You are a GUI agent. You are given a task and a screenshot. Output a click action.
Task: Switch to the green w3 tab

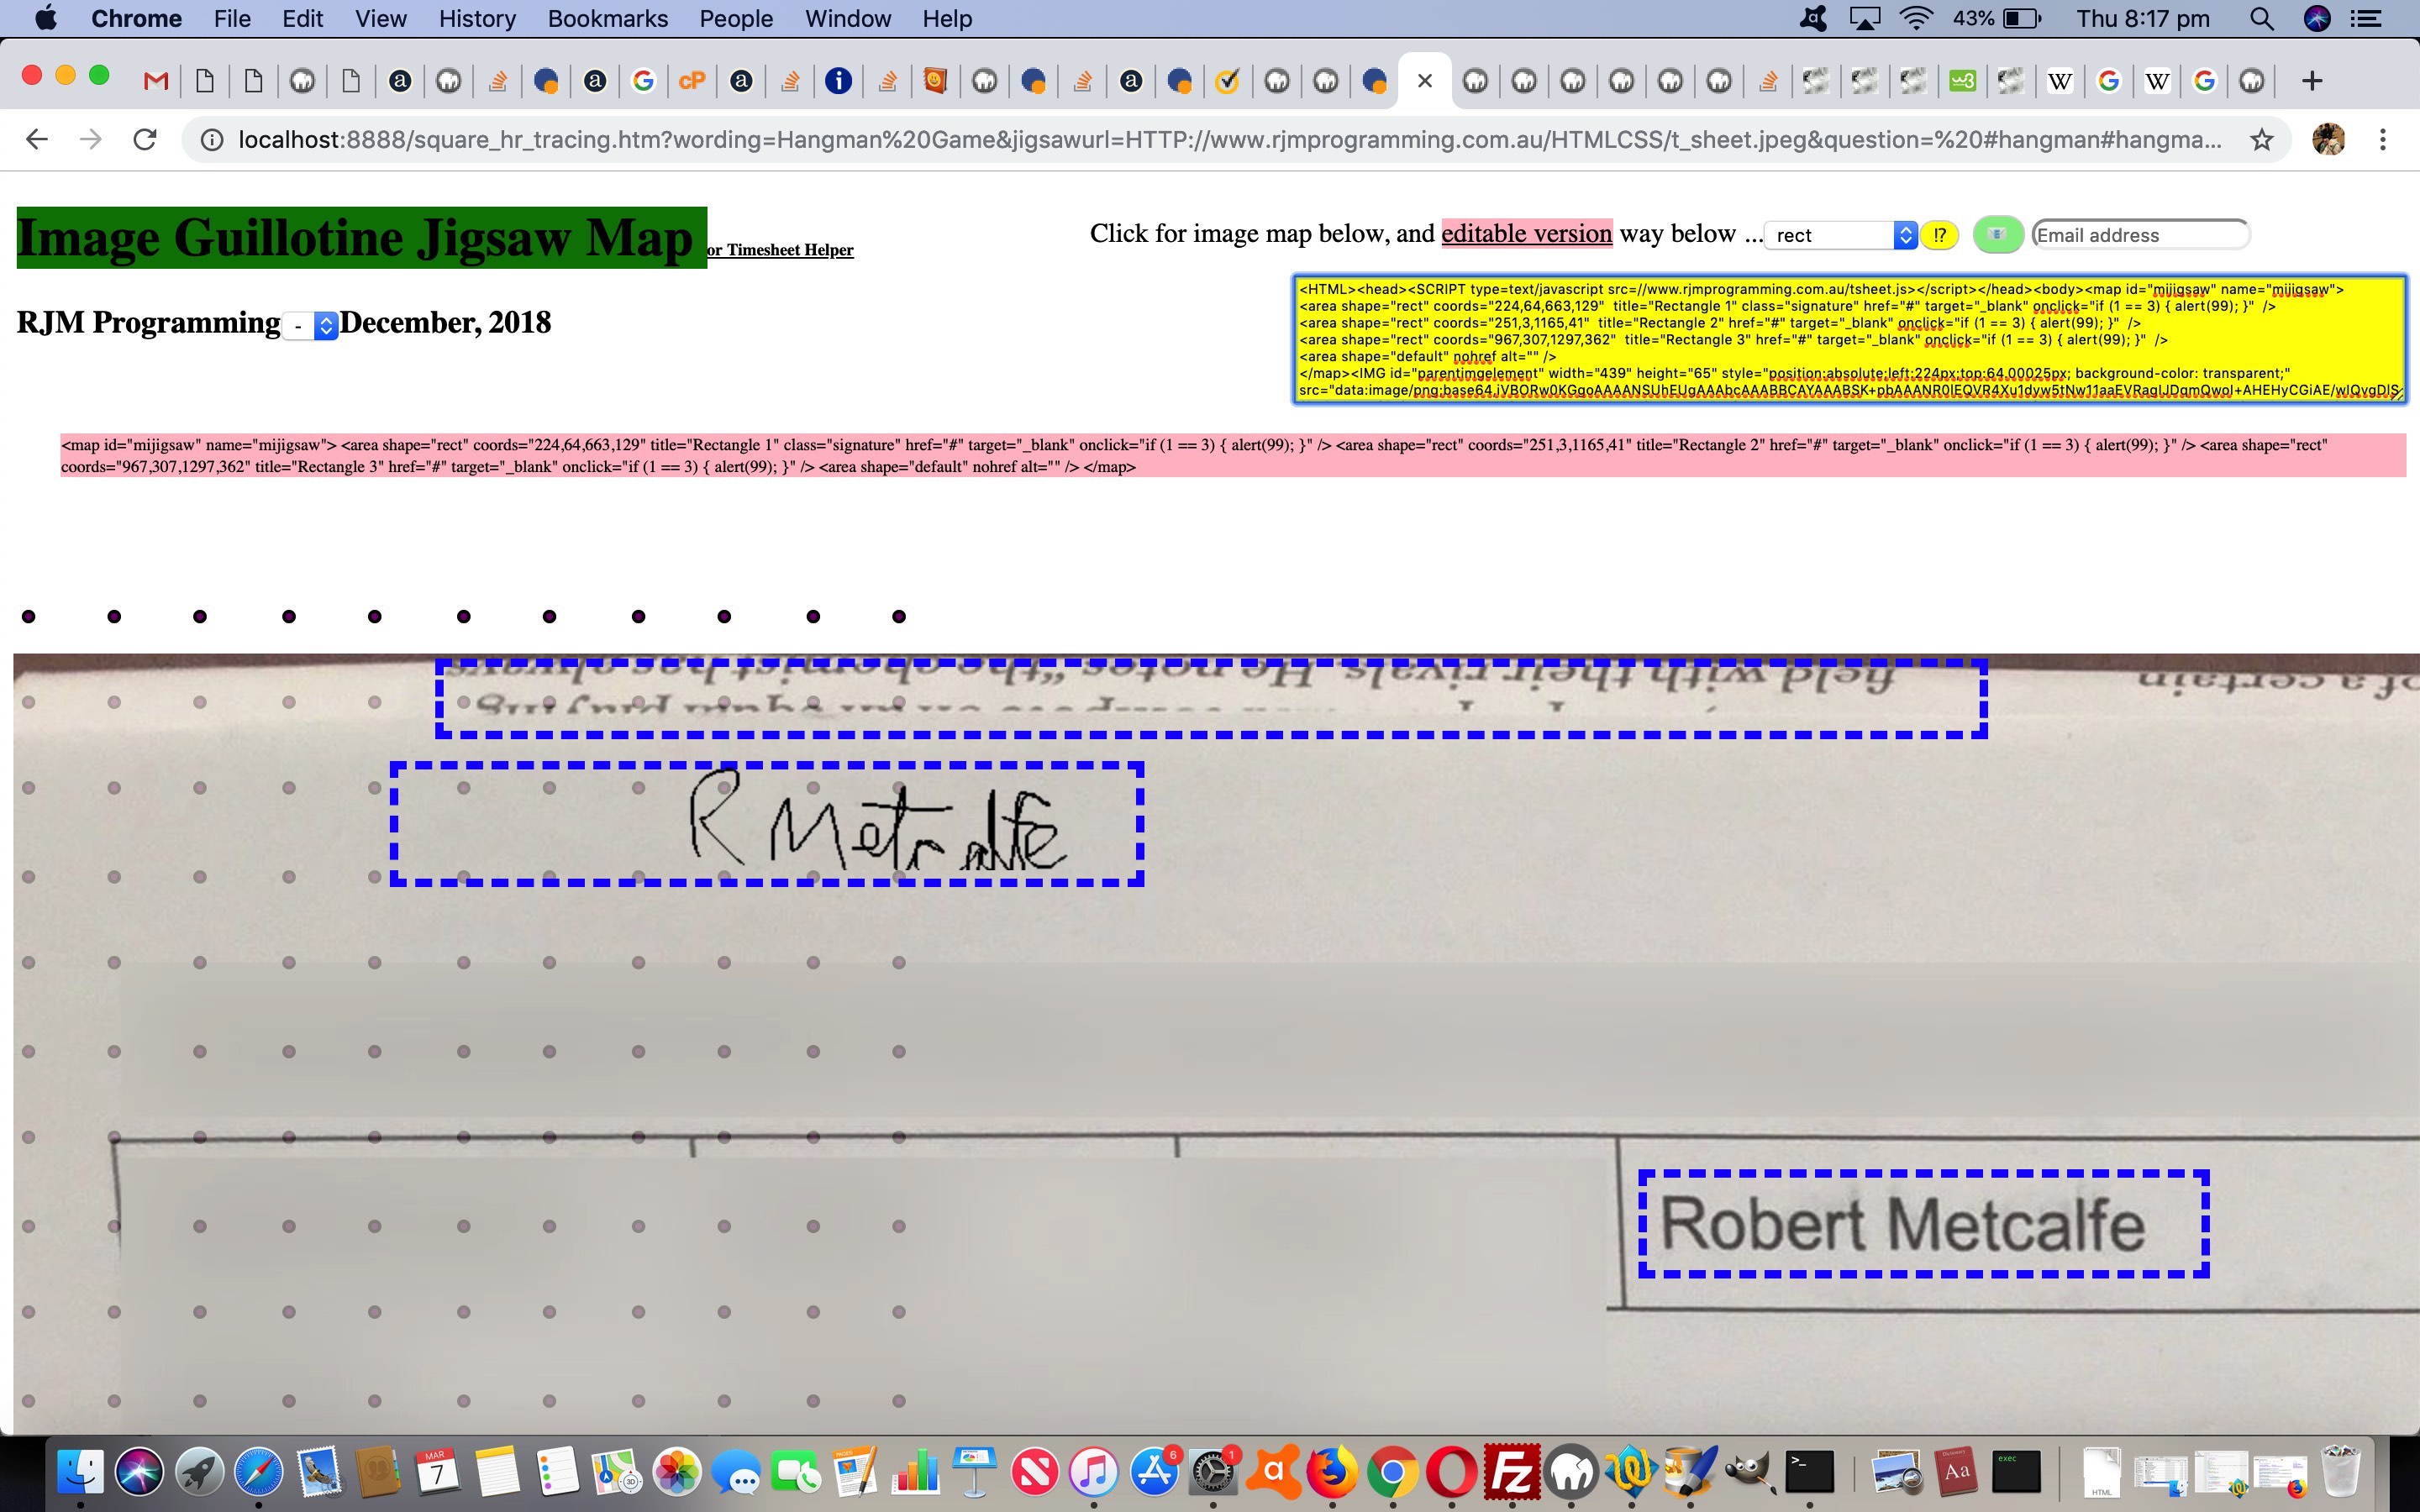pos(1962,81)
